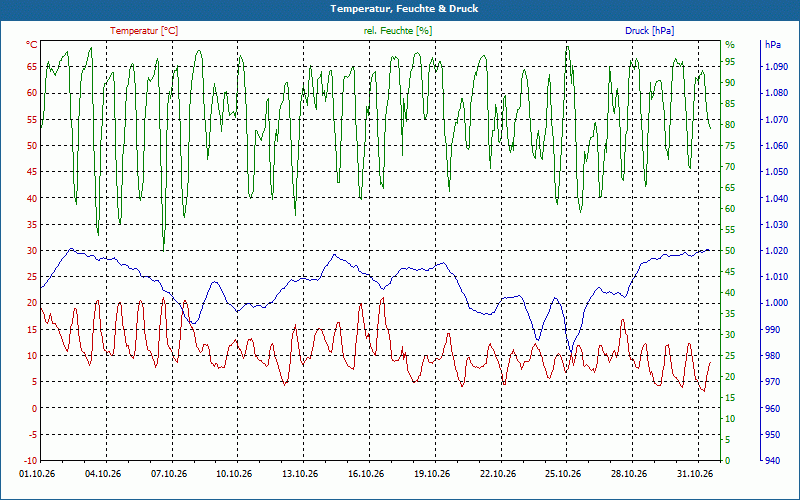Click the 1.090 value on pressure axis
Viewport: 800px width, 500px height.
(x=776, y=67)
